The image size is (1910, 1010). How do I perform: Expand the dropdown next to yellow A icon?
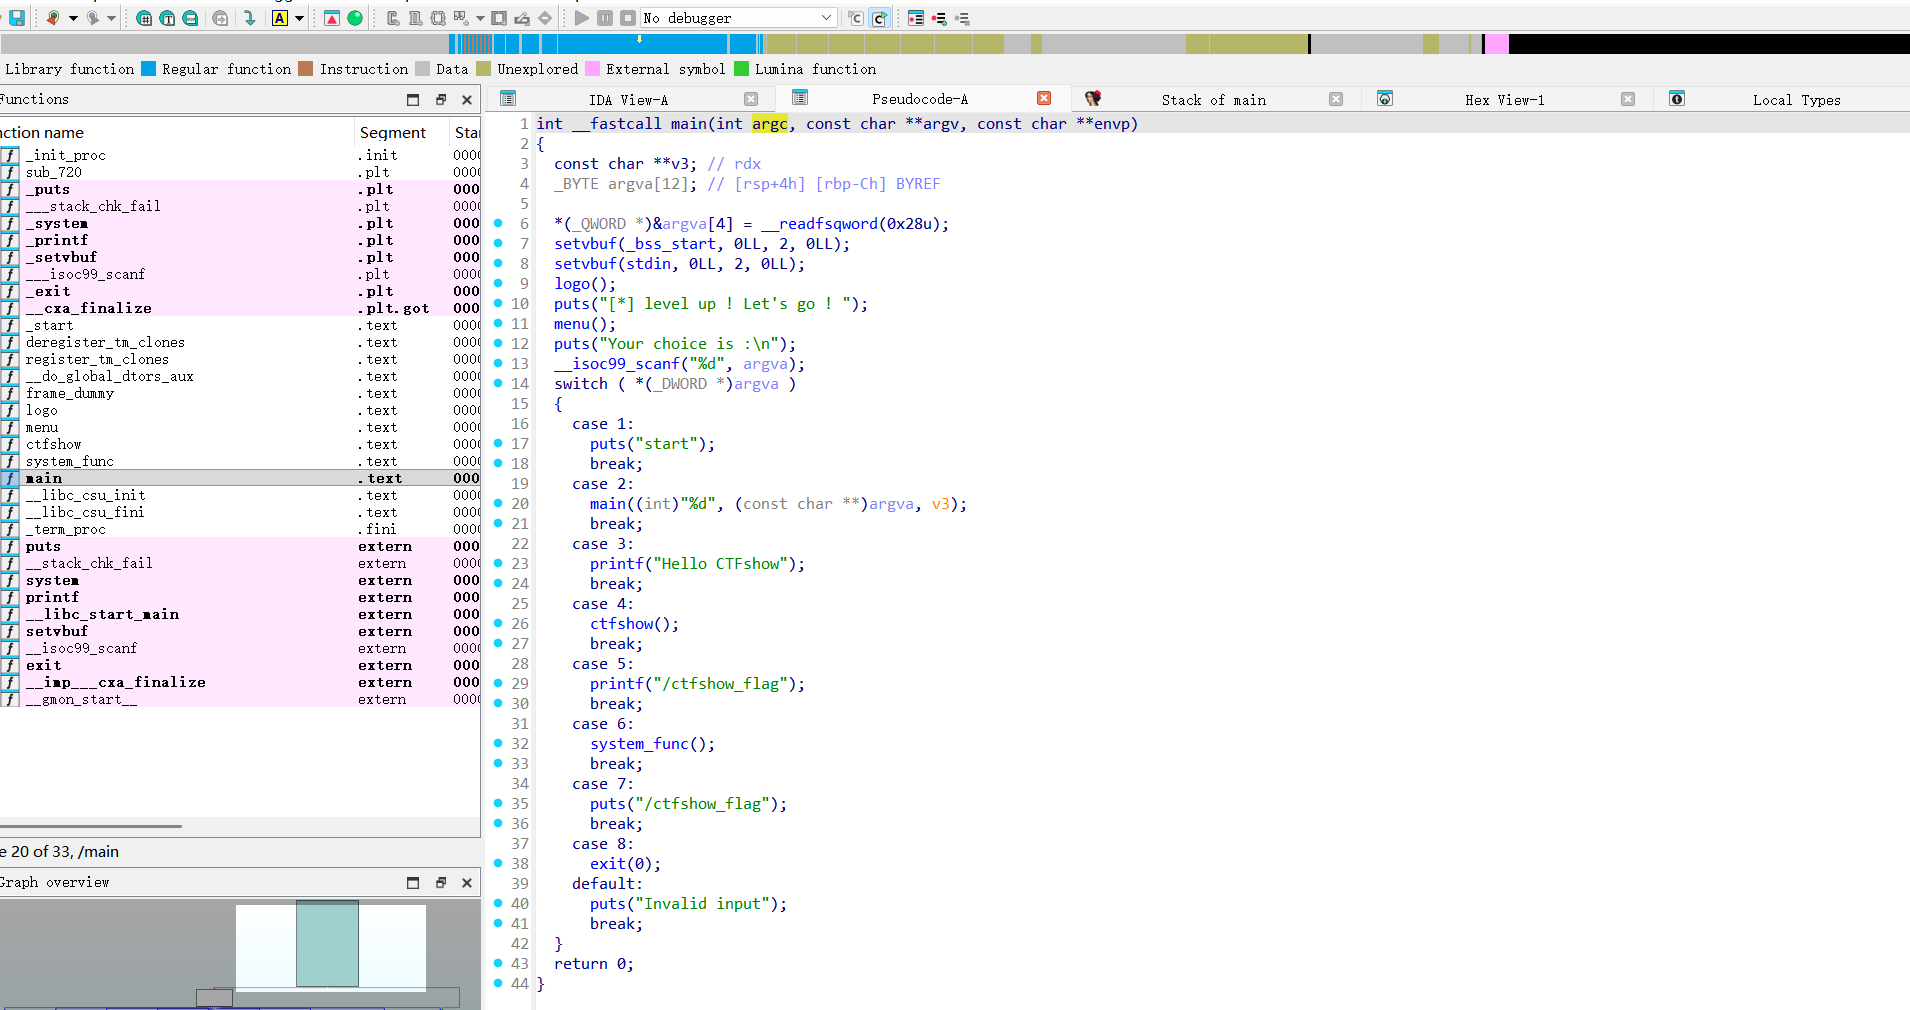point(299,18)
